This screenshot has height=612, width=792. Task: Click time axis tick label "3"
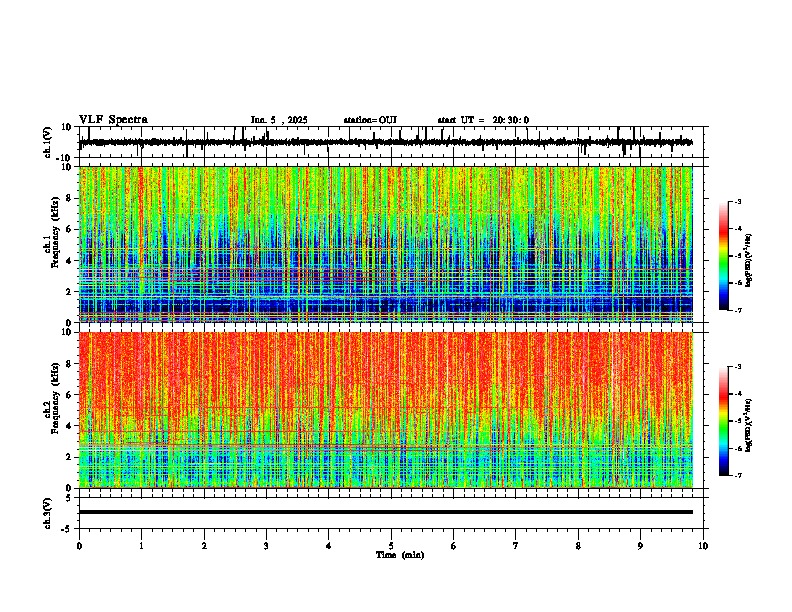tap(266, 546)
